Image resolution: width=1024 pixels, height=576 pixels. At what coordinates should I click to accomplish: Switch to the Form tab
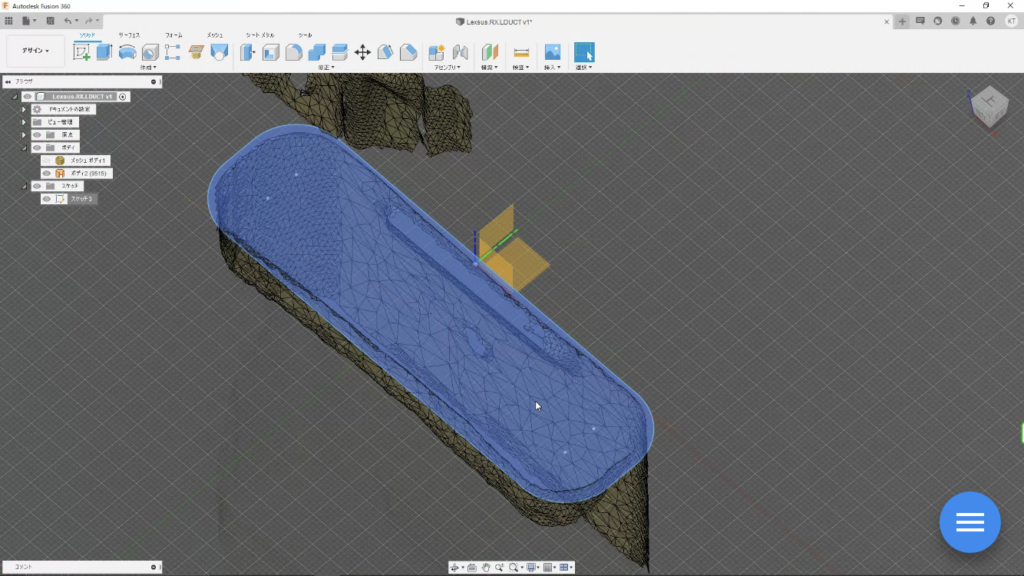[174, 35]
